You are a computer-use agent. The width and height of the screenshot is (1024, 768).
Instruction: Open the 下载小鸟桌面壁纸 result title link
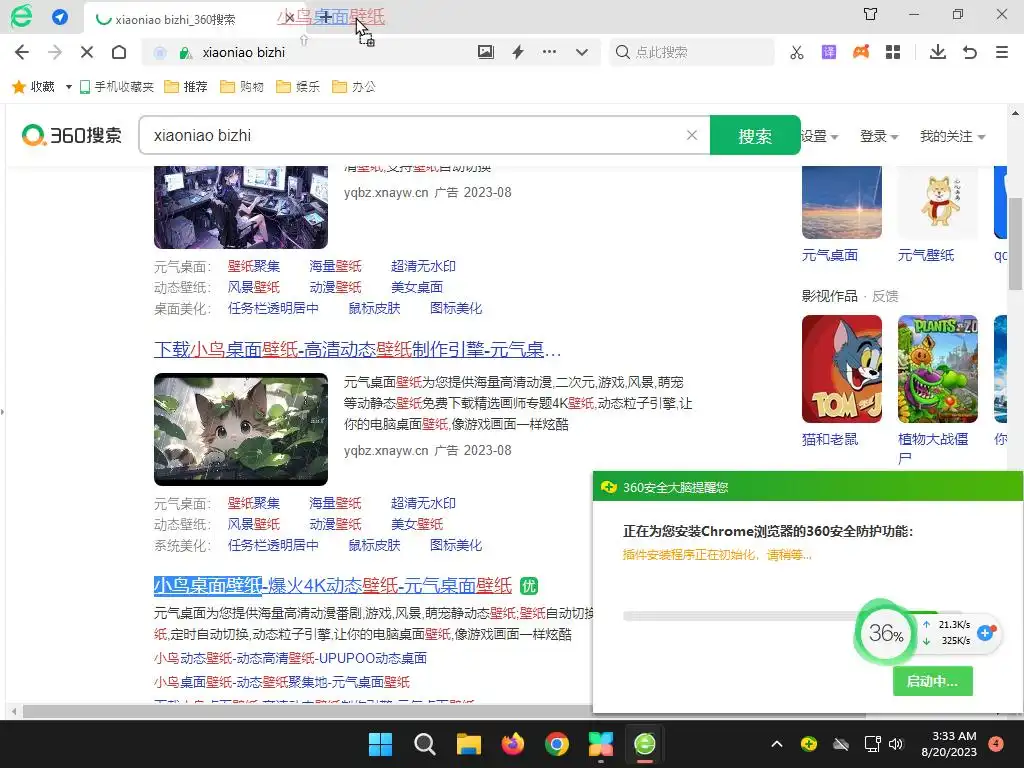point(357,349)
